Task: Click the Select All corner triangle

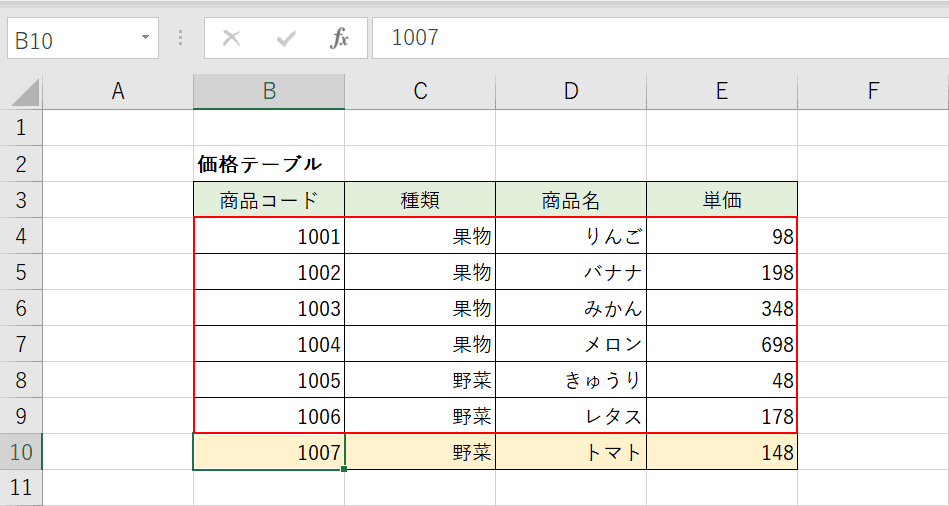Action: [x=25, y=93]
